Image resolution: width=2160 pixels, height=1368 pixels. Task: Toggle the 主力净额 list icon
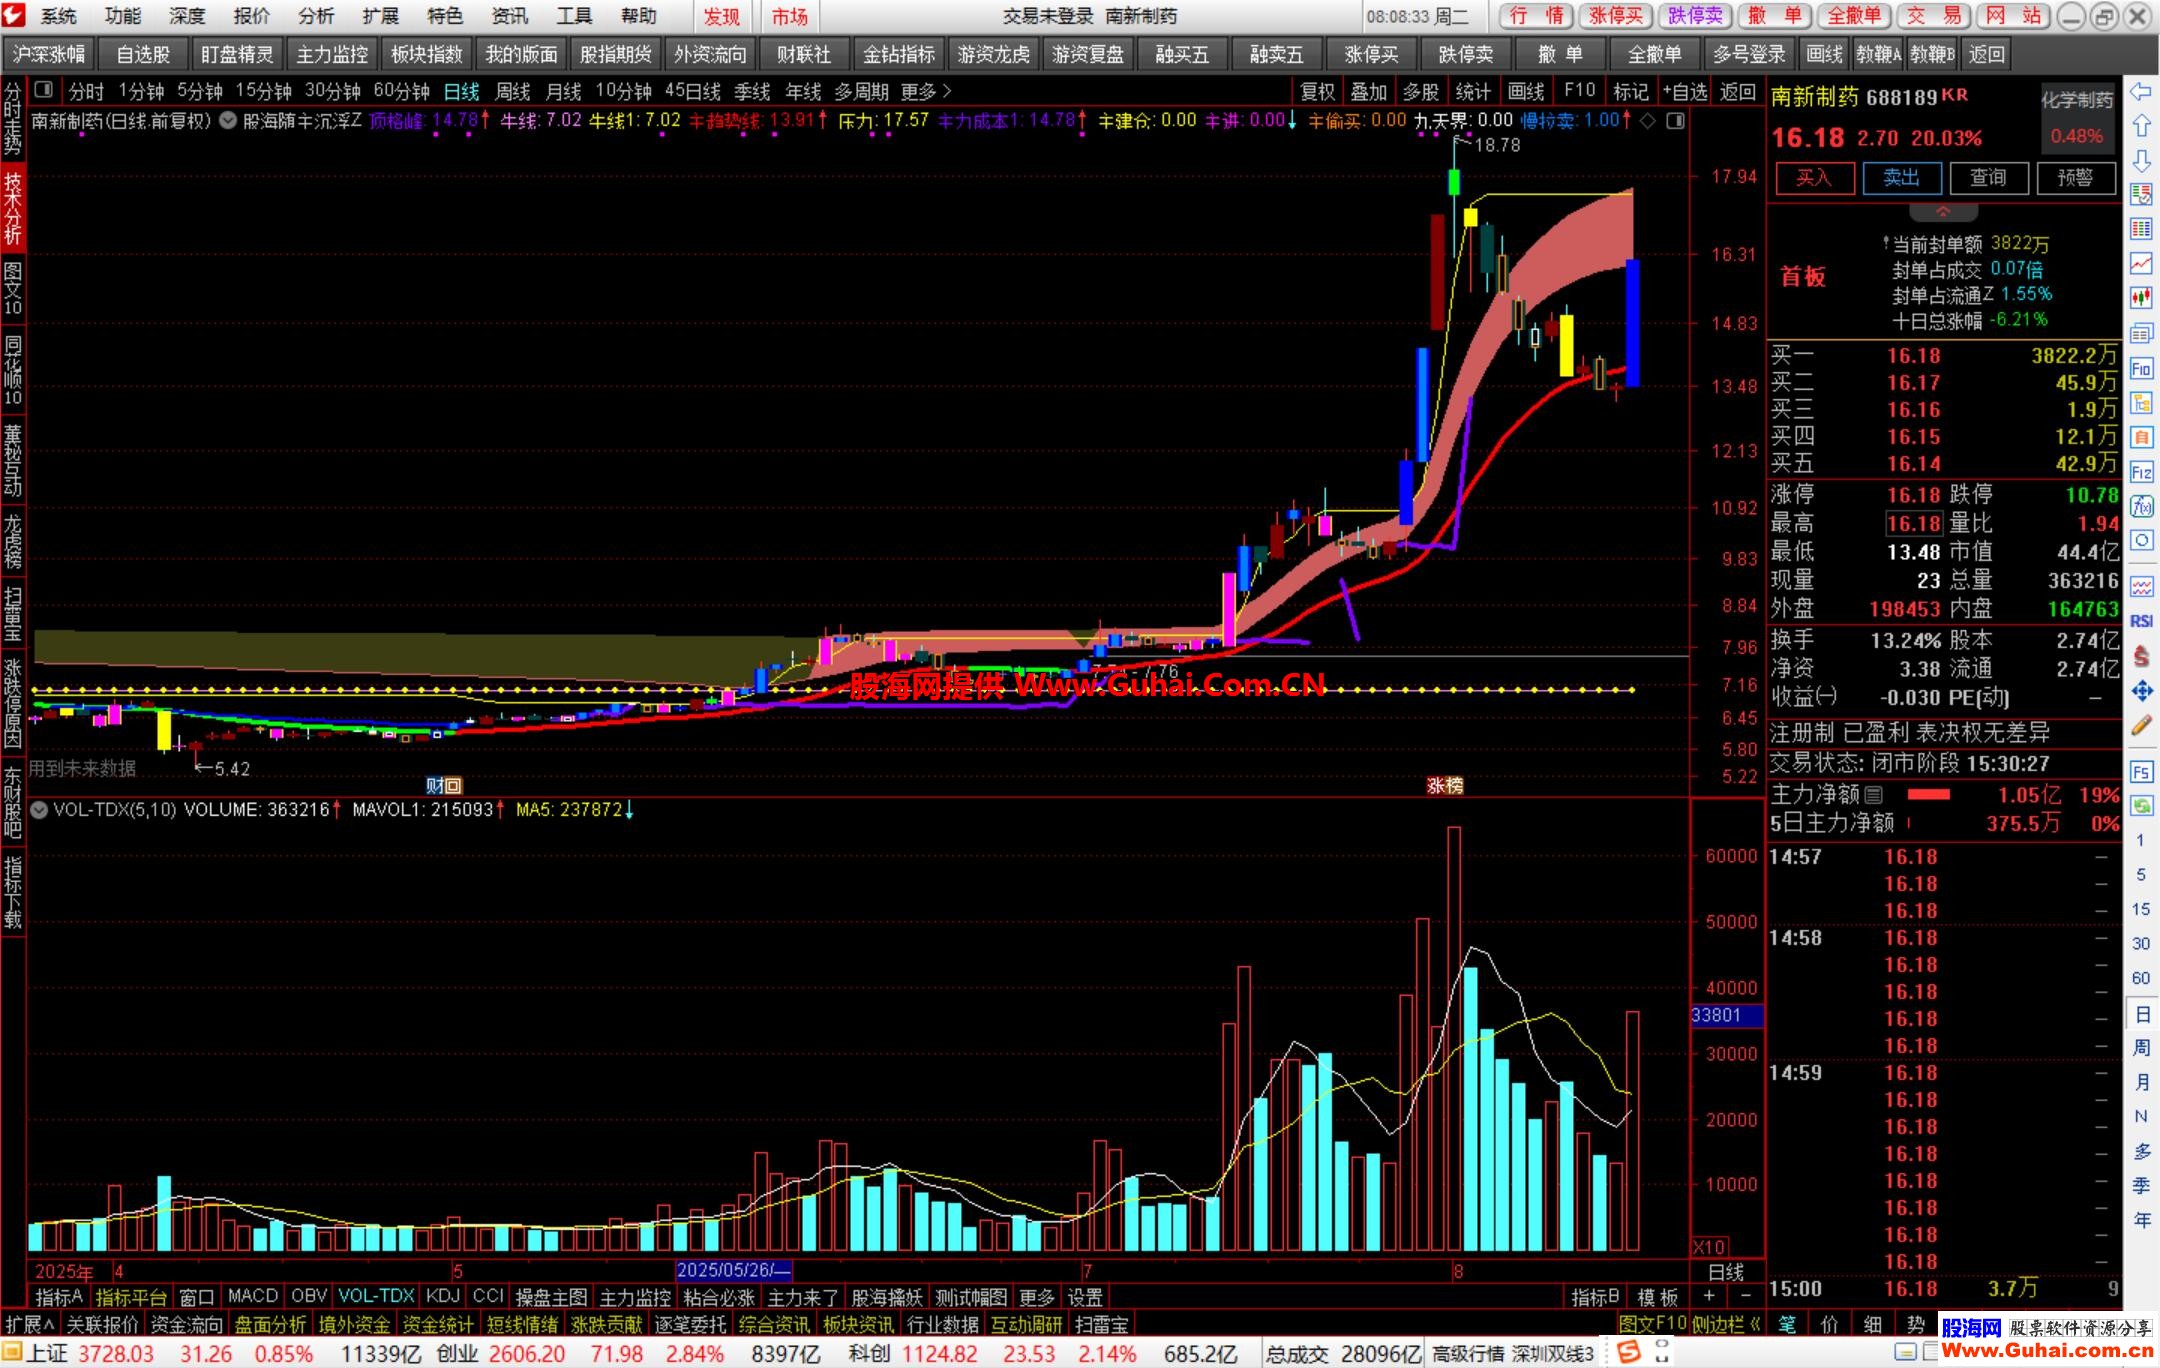1874,795
